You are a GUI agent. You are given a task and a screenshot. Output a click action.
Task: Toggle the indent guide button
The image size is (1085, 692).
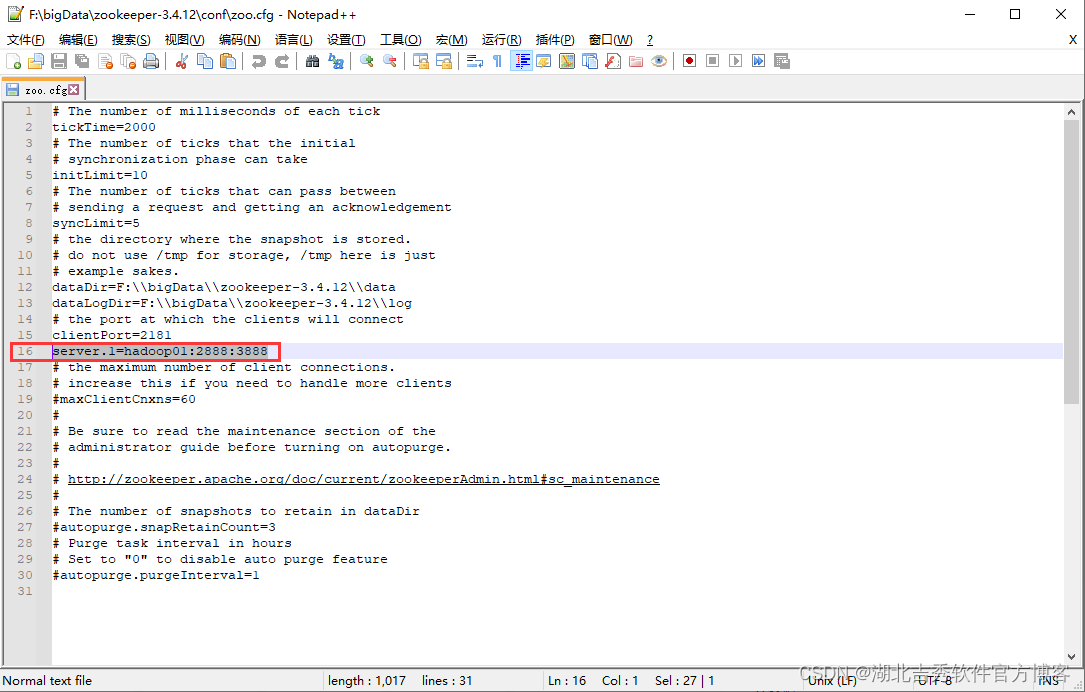coord(521,62)
